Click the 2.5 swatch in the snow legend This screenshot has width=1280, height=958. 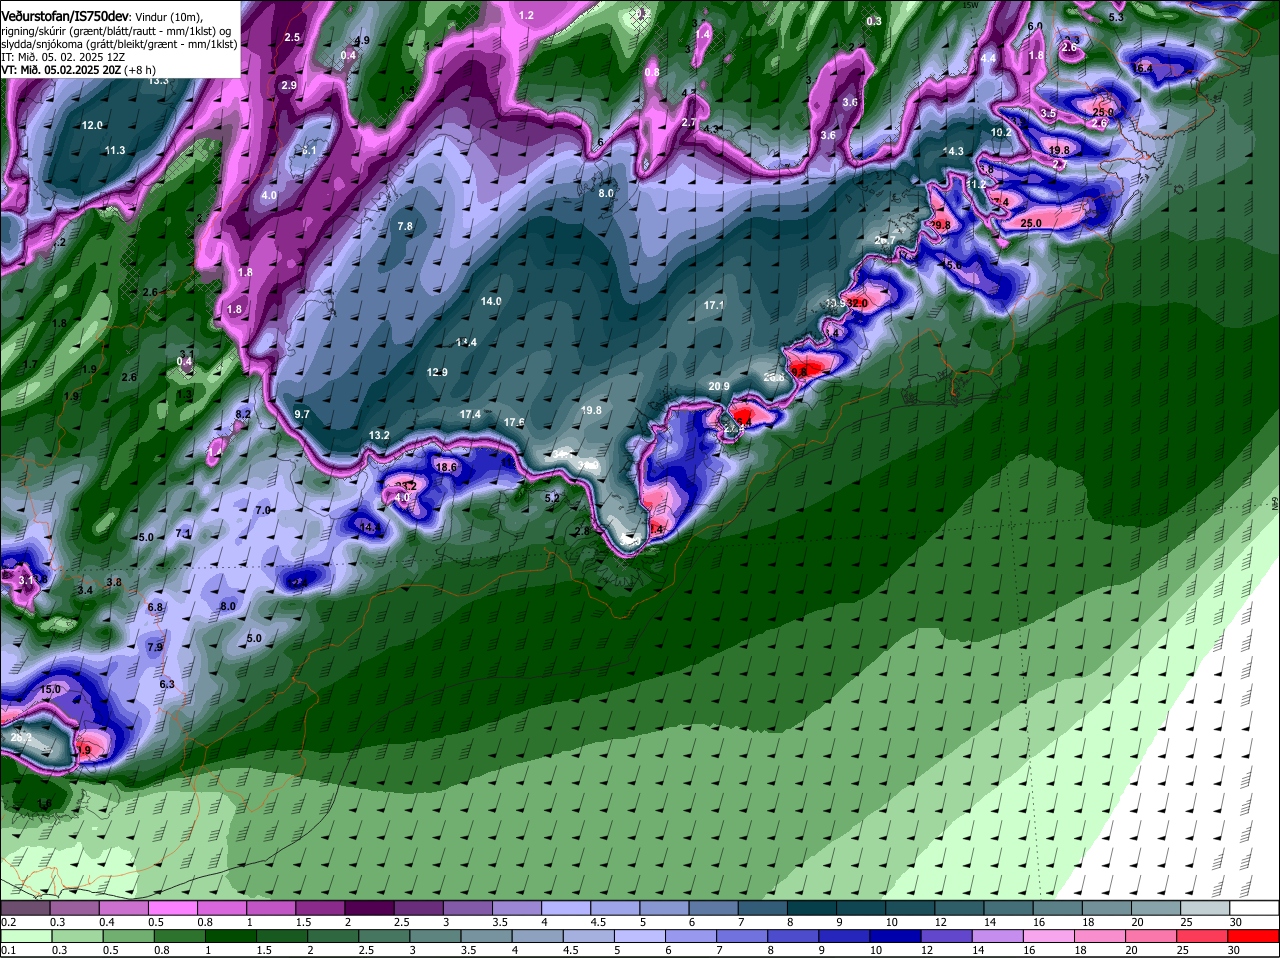418,908
